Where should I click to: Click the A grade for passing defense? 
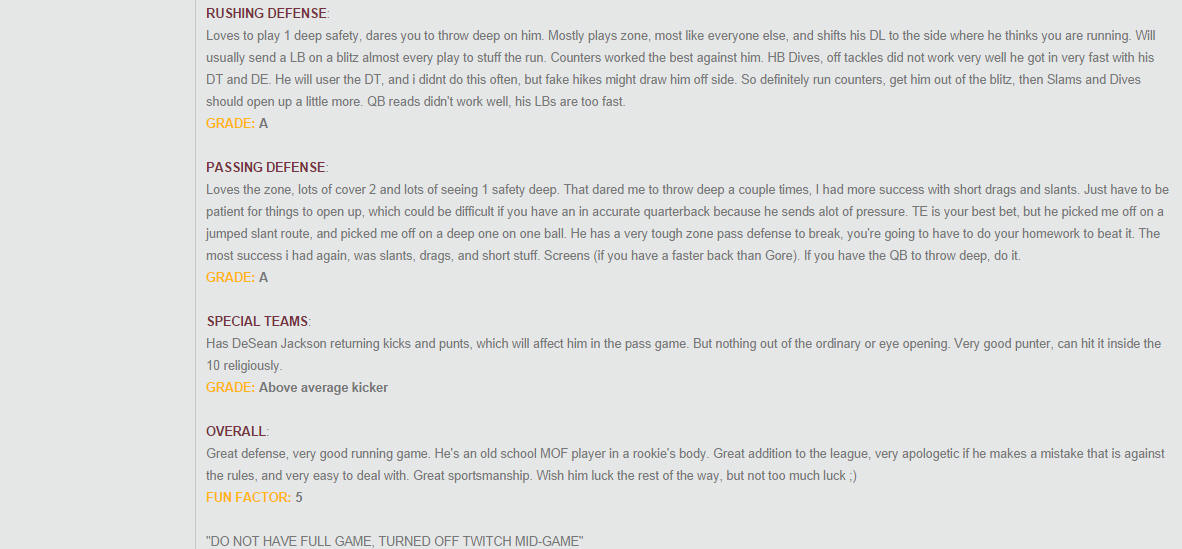tap(263, 278)
